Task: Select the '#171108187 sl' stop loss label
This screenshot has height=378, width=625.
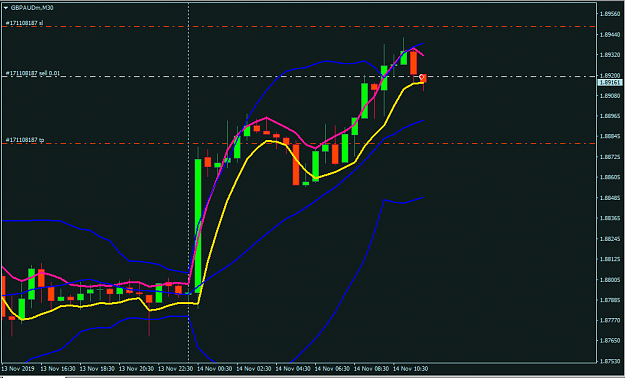Action: (24, 23)
